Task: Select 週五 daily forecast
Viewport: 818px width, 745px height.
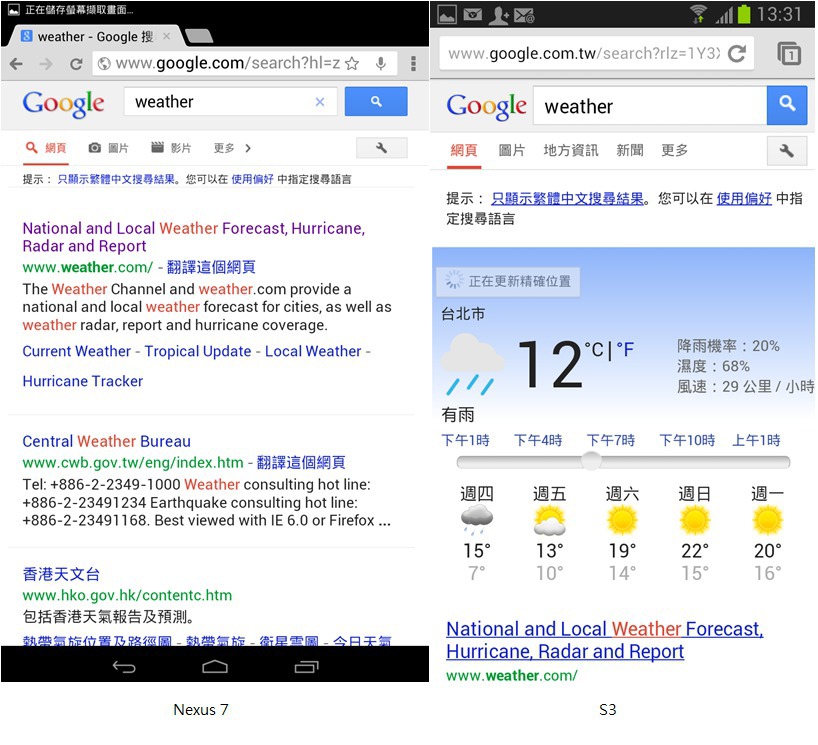Action: [549, 533]
